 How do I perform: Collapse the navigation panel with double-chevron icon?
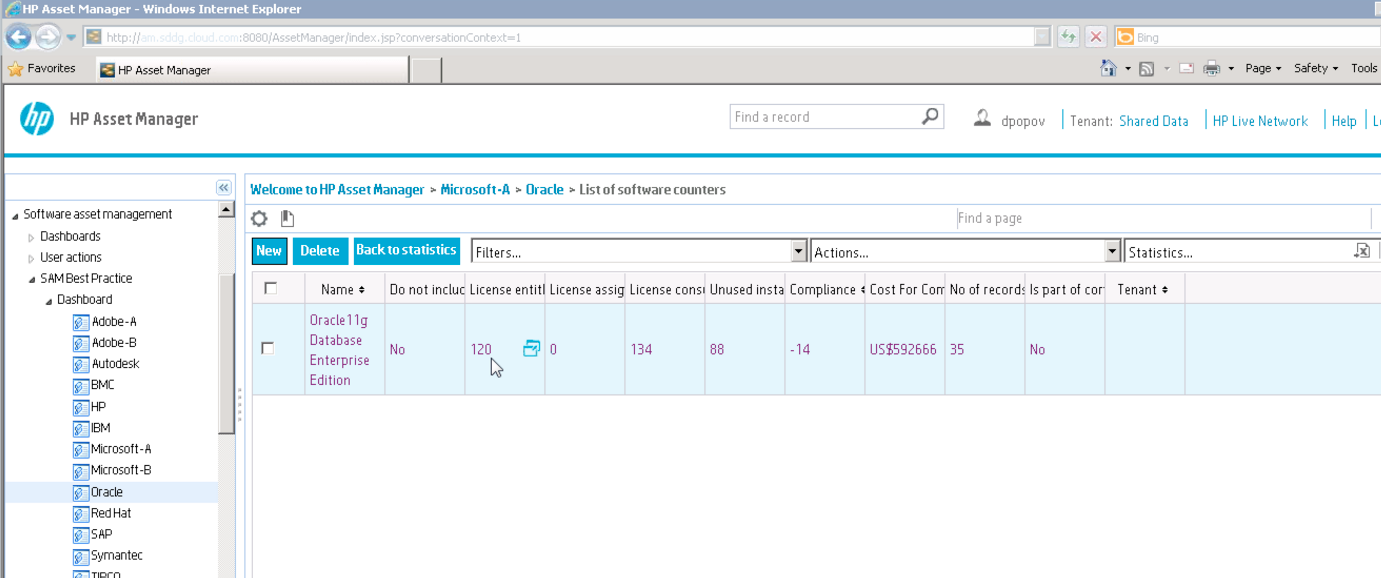(x=224, y=188)
